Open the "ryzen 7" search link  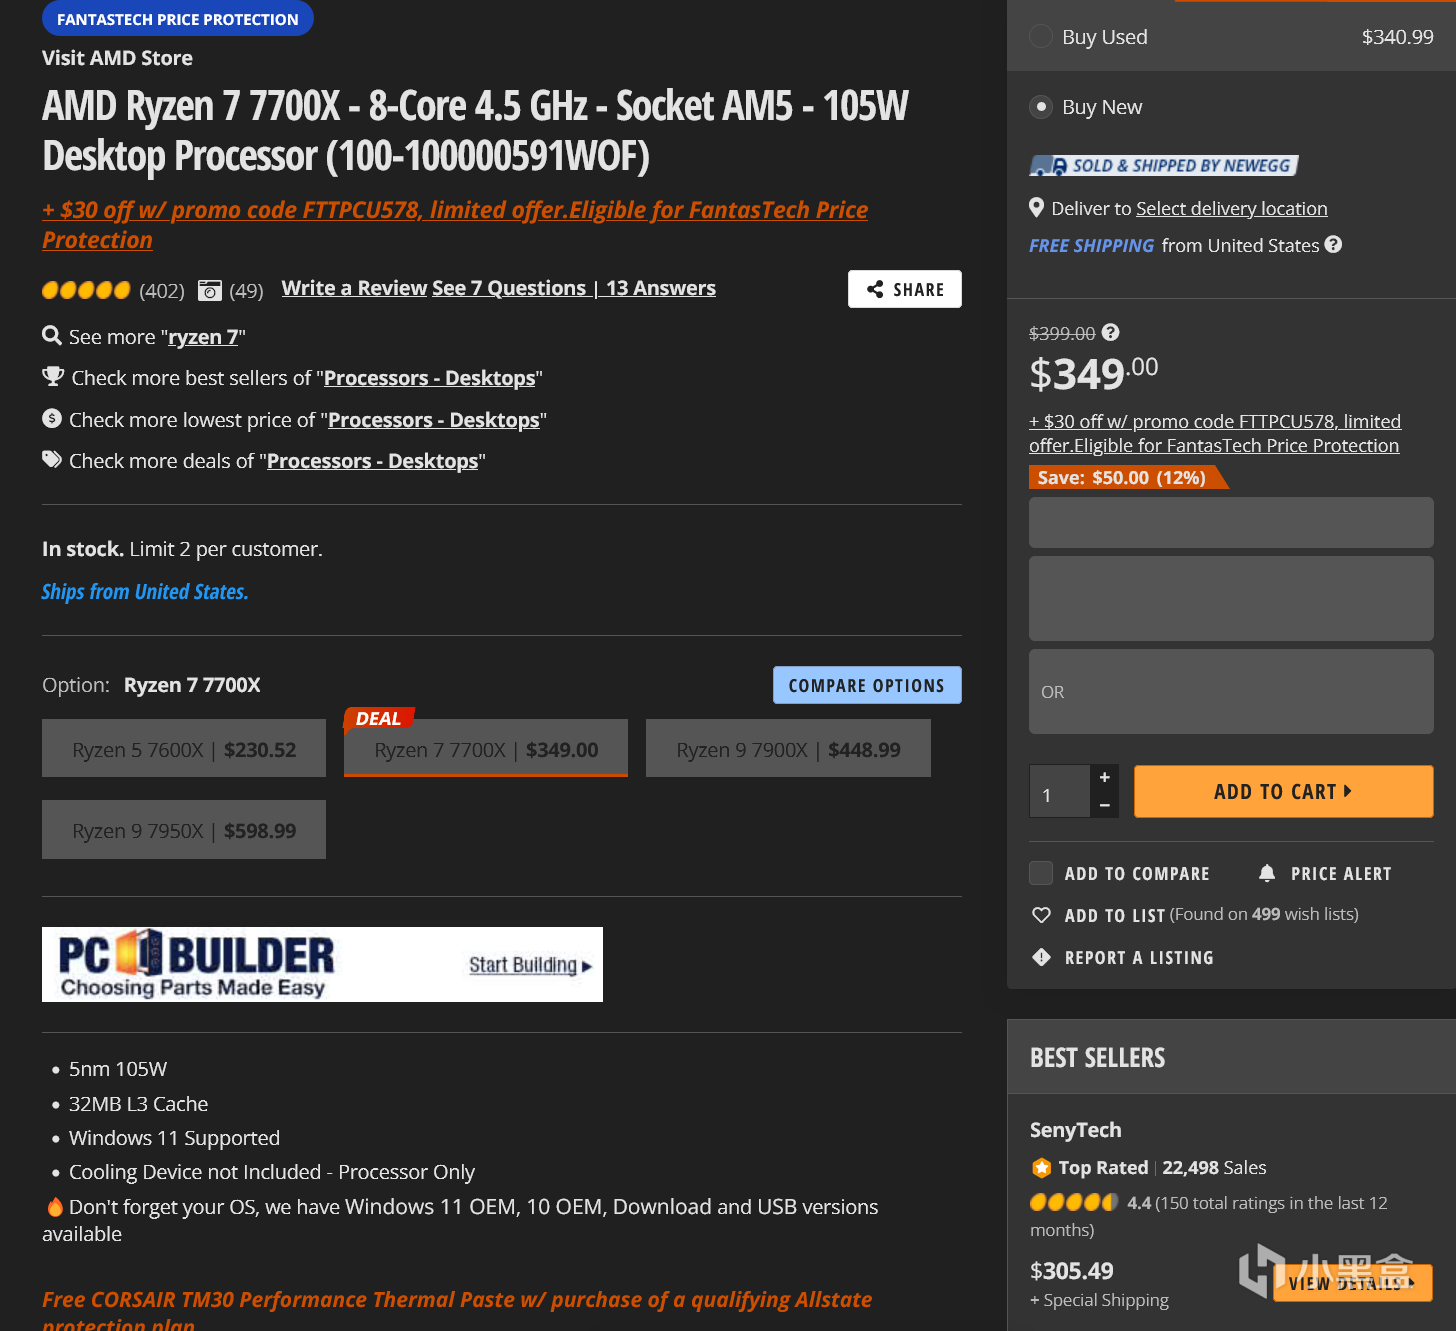[x=203, y=337]
